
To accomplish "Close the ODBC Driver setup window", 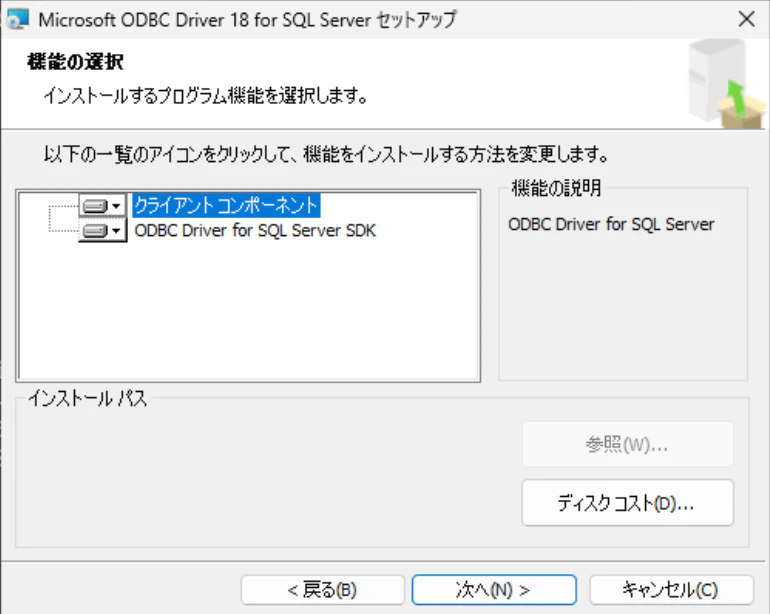I will coord(746,20).
